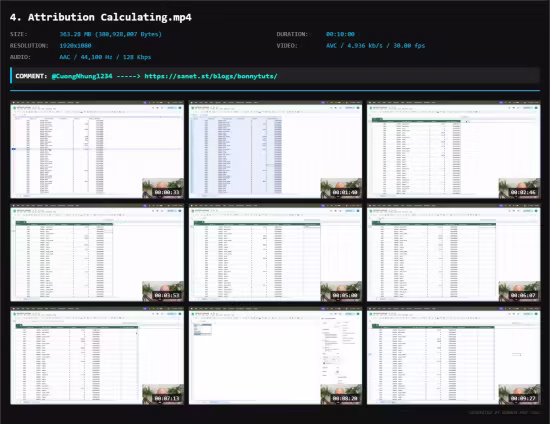Select the video value AVC / 4,936 kb/s

tap(375, 46)
